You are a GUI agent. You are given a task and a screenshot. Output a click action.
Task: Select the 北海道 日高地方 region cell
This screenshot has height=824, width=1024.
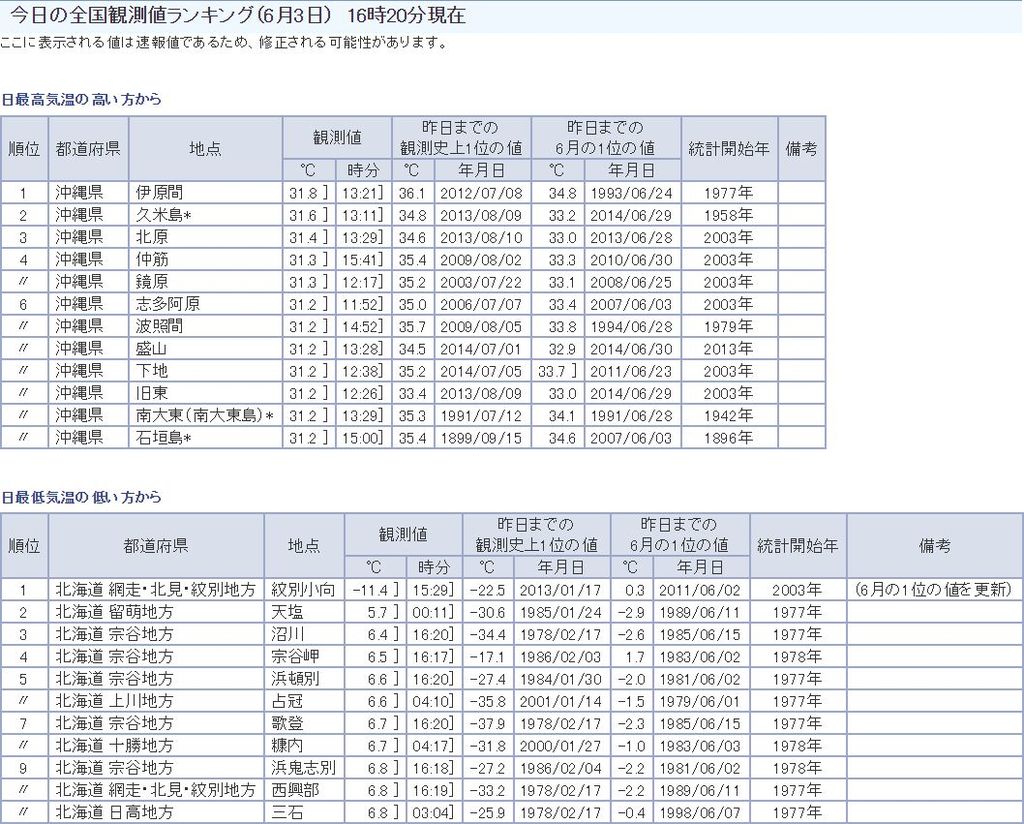coord(114,812)
